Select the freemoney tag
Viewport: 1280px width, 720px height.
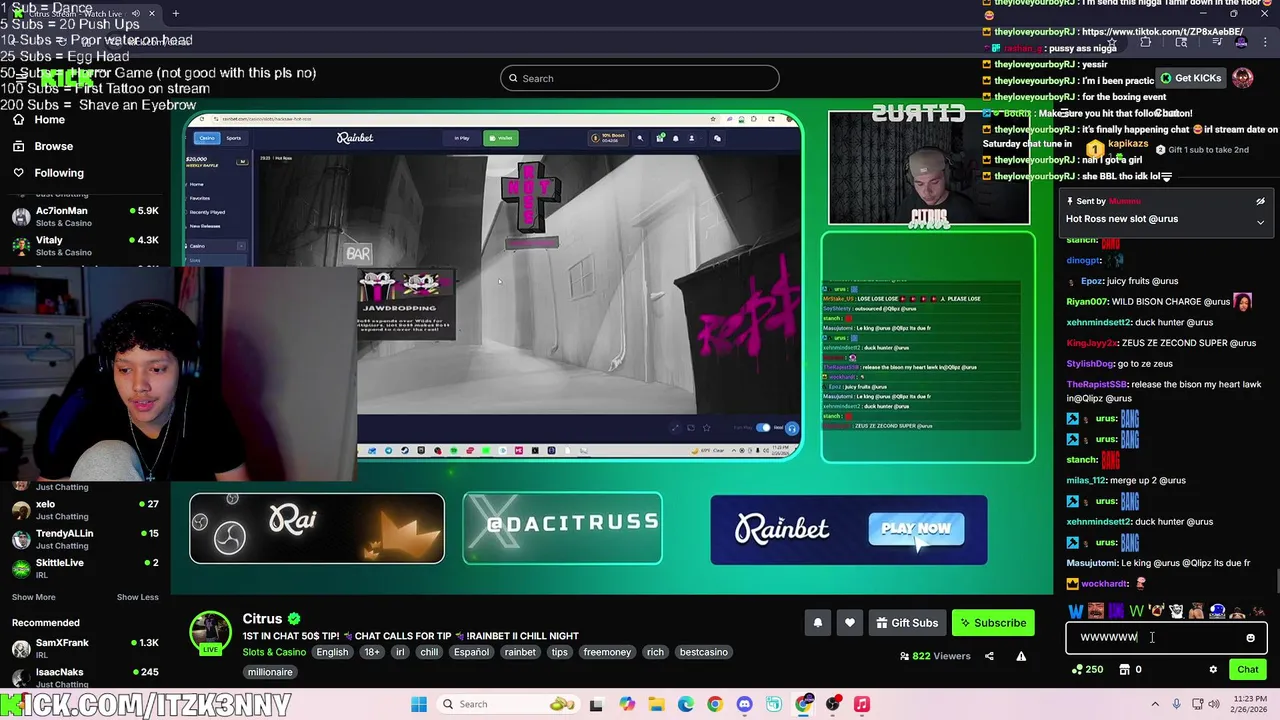pyautogui.click(x=607, y=652)
